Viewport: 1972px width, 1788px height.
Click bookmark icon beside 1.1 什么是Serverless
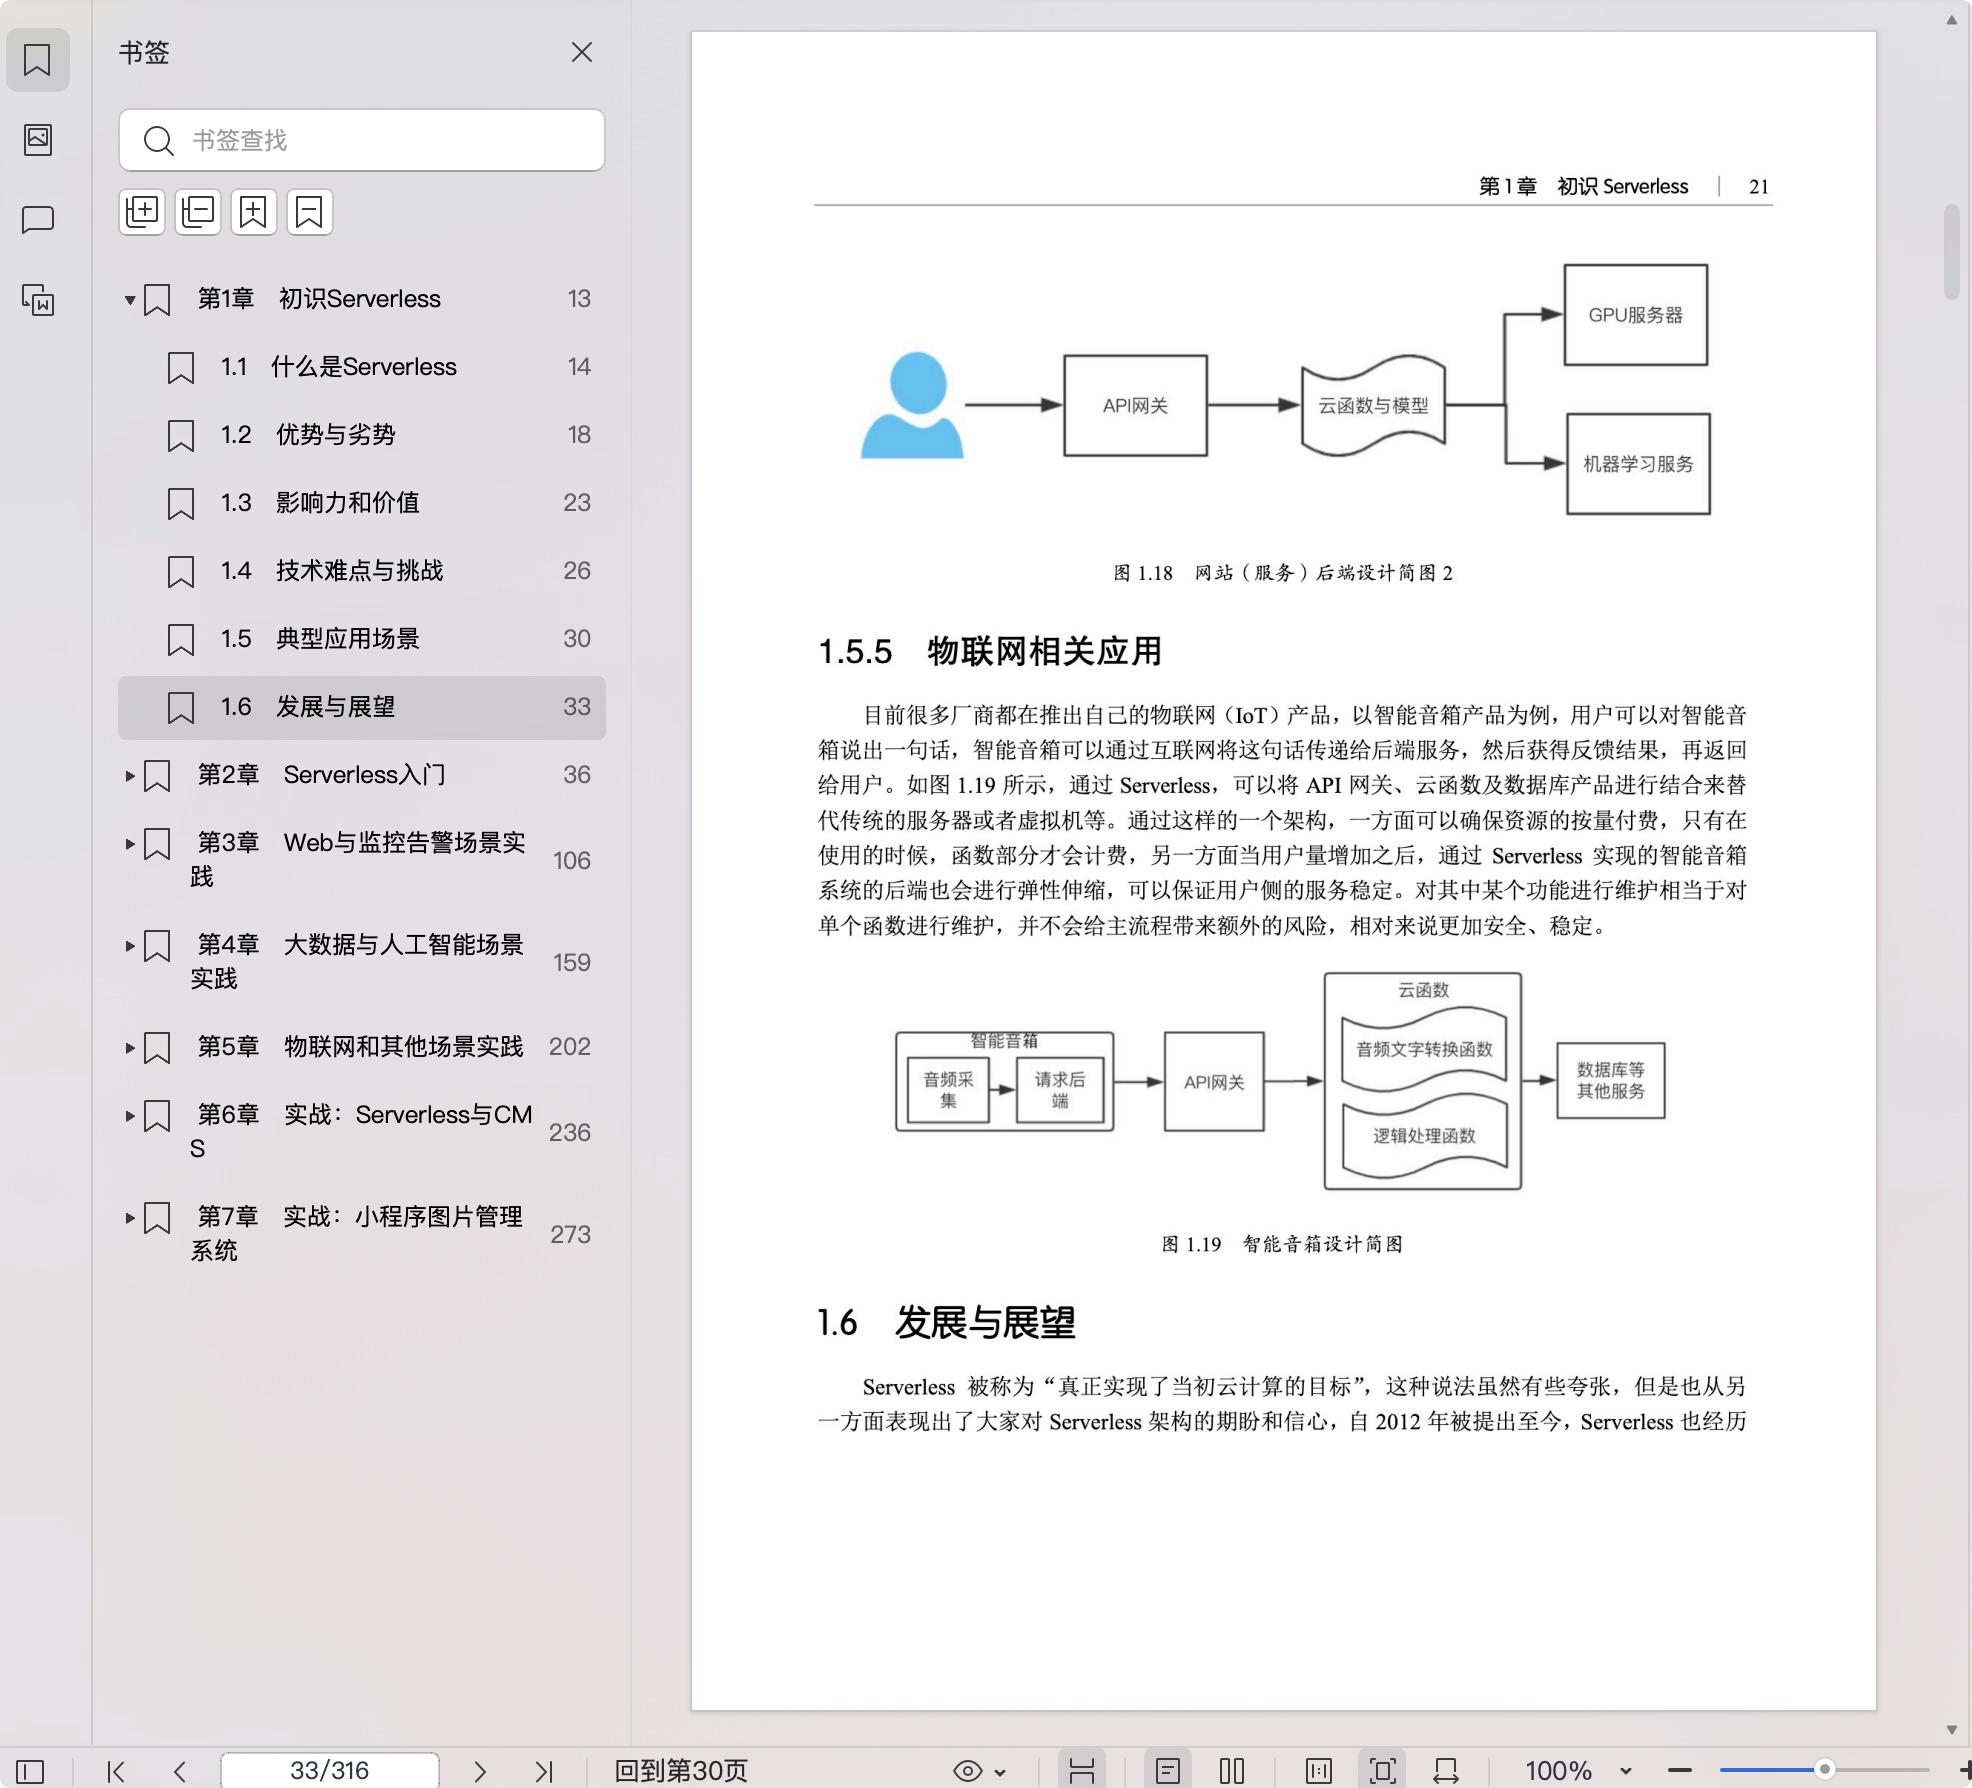(181, 367)
